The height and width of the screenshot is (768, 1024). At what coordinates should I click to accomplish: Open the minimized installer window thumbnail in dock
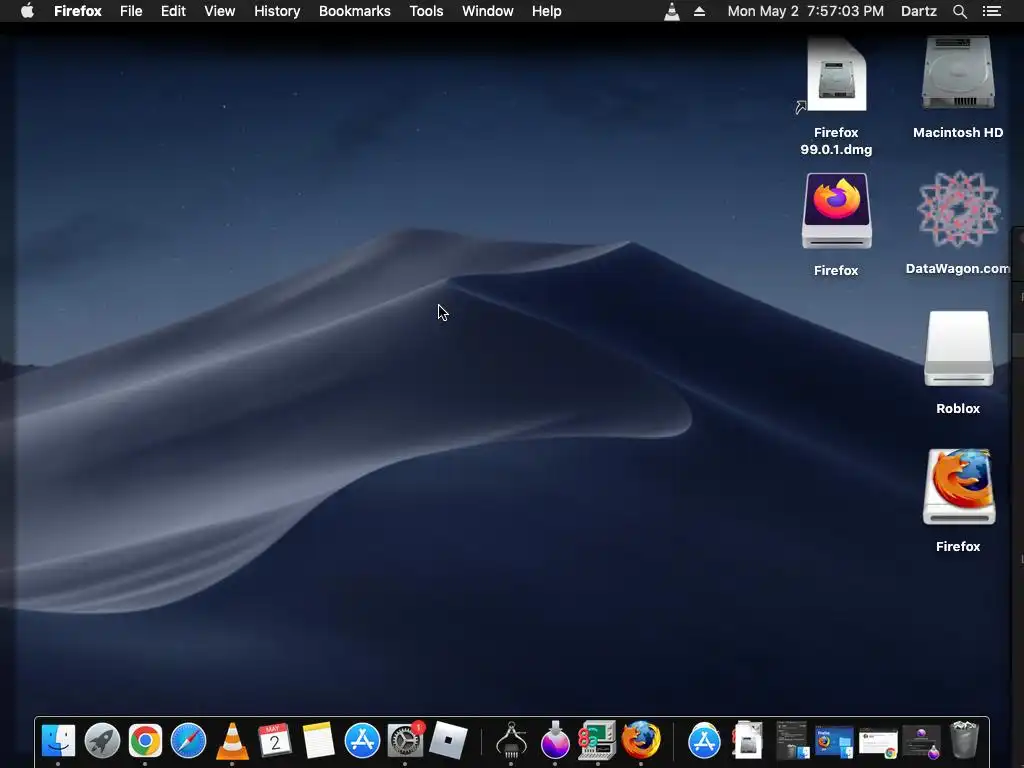coord(921,742)
